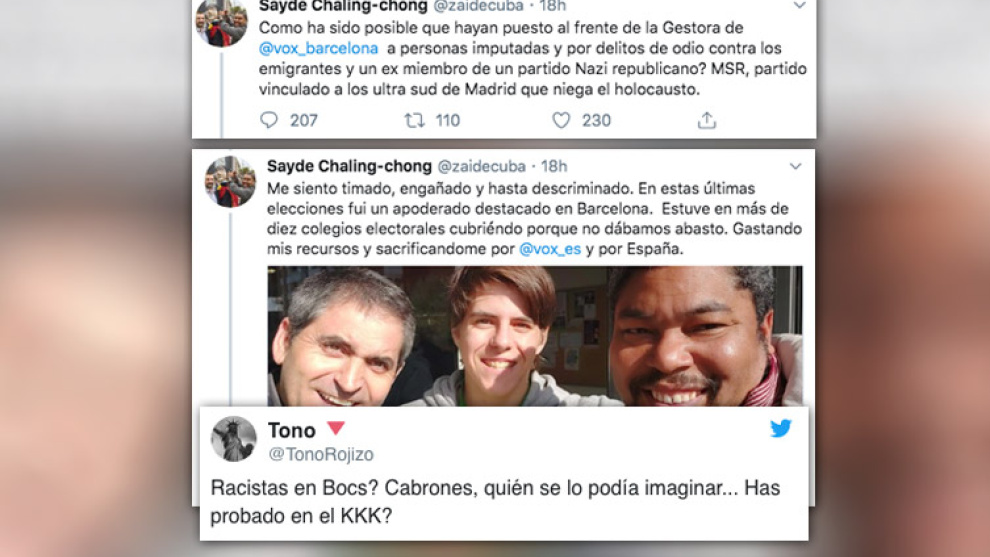The height and width of the screenshot is (557, 990).
Task: Open the @vox_es mention link
Action: coord(549,249)
